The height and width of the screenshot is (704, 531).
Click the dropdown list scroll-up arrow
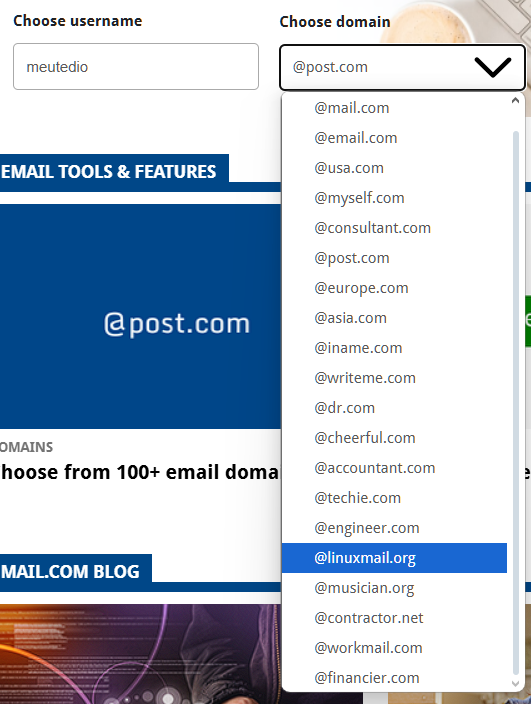515,101
